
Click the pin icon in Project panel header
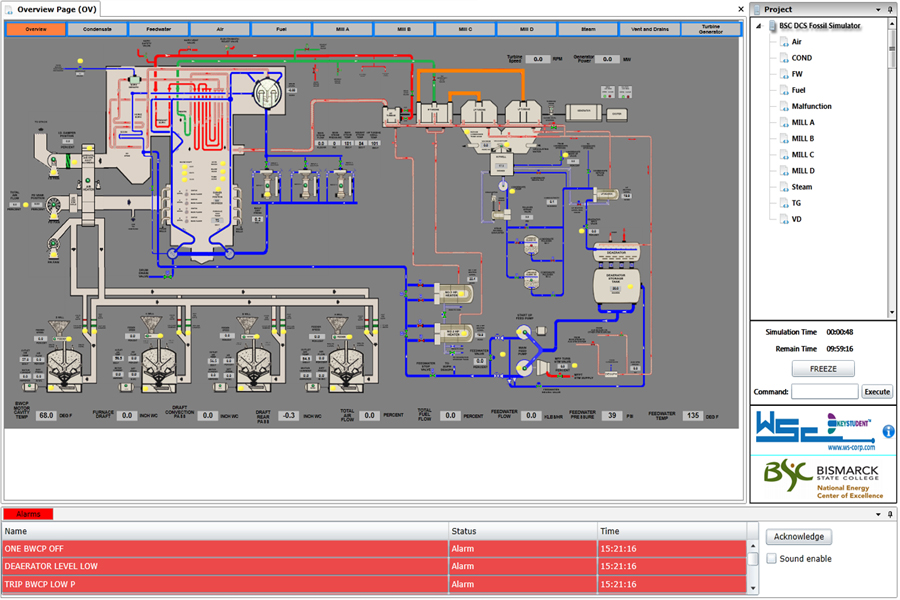point(890,9)
